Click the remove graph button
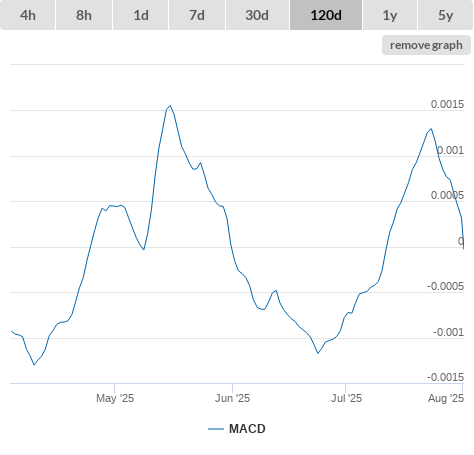The width and height of the screenshot is (474, 455). coord(426,45)
